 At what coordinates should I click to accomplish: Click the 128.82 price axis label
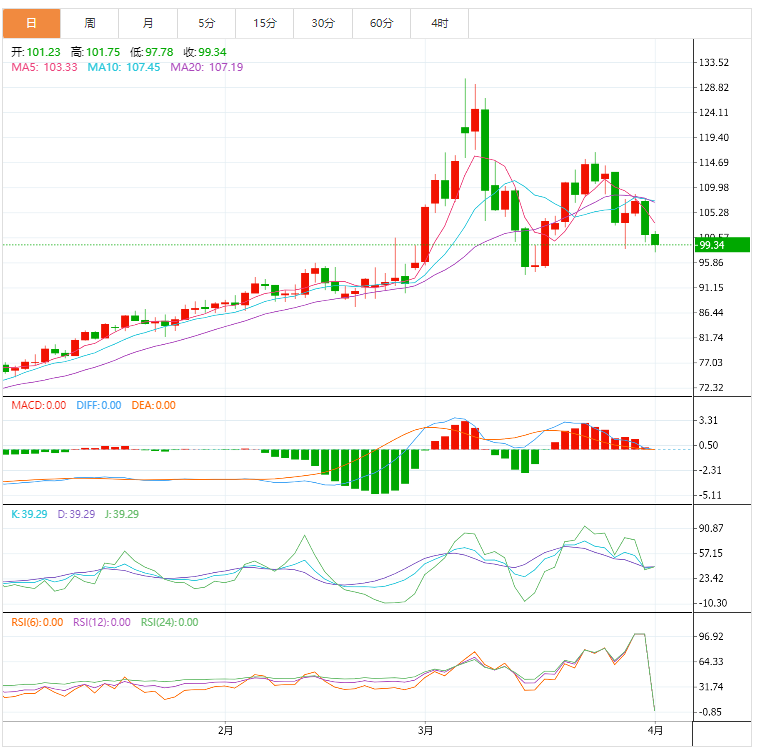tap(714, 88)
